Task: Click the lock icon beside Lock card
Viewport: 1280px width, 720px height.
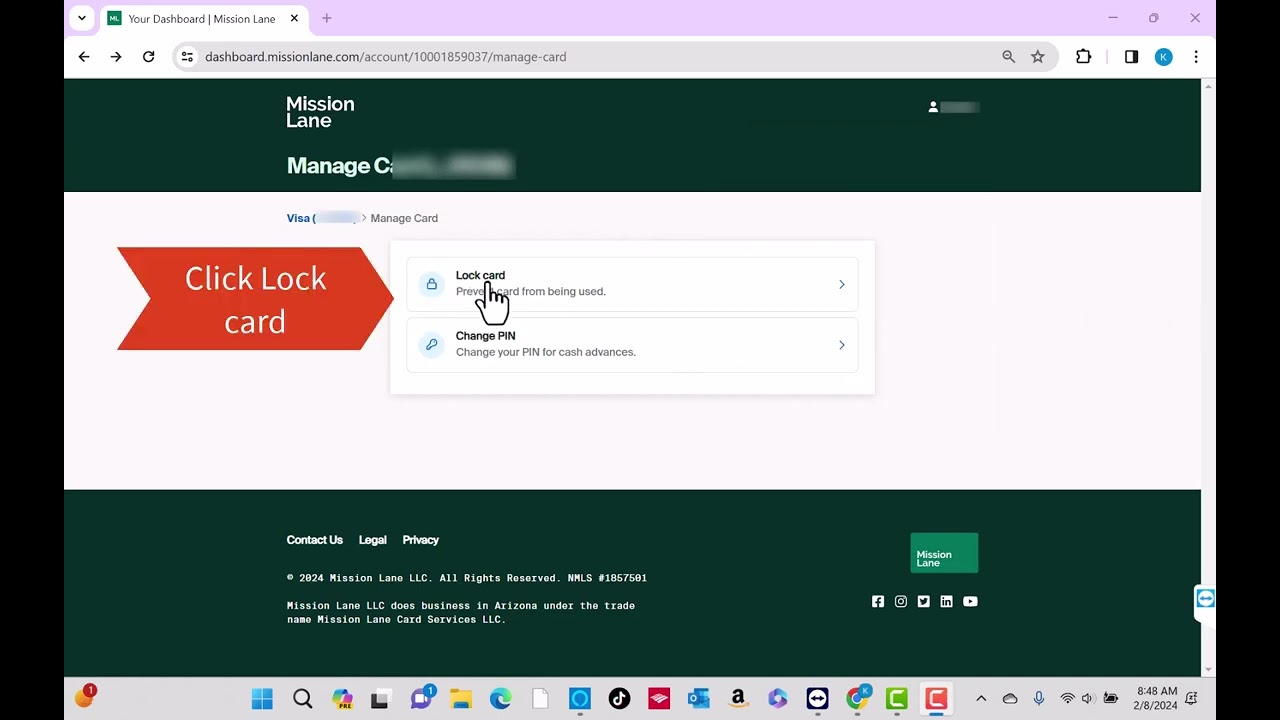Action: [x=431, y=284]
